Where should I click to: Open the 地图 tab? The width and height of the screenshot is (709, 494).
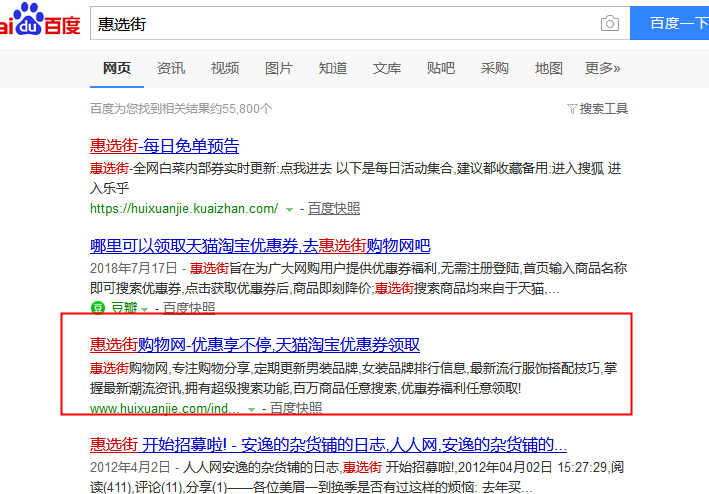tap(548, 68)
